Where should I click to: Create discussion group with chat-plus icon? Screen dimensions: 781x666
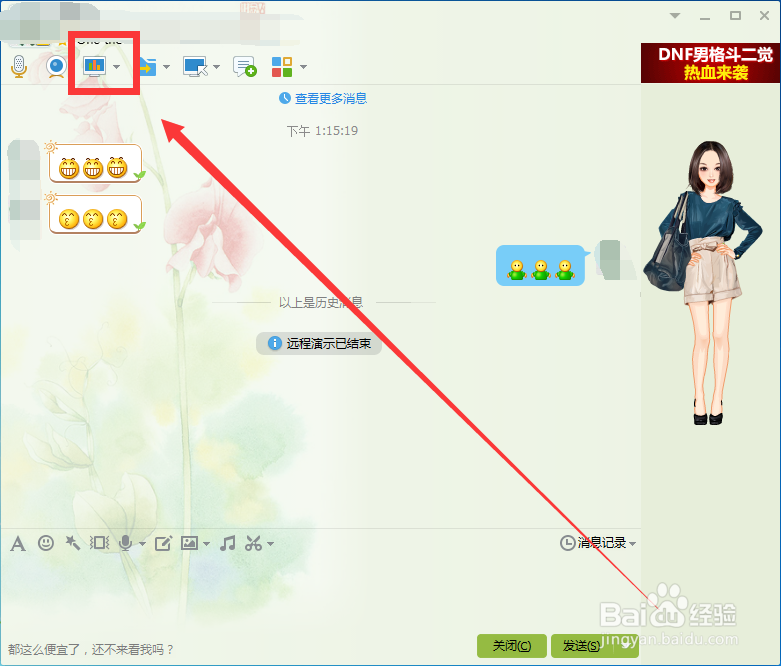pyautogui.click(x=245, y=66)
